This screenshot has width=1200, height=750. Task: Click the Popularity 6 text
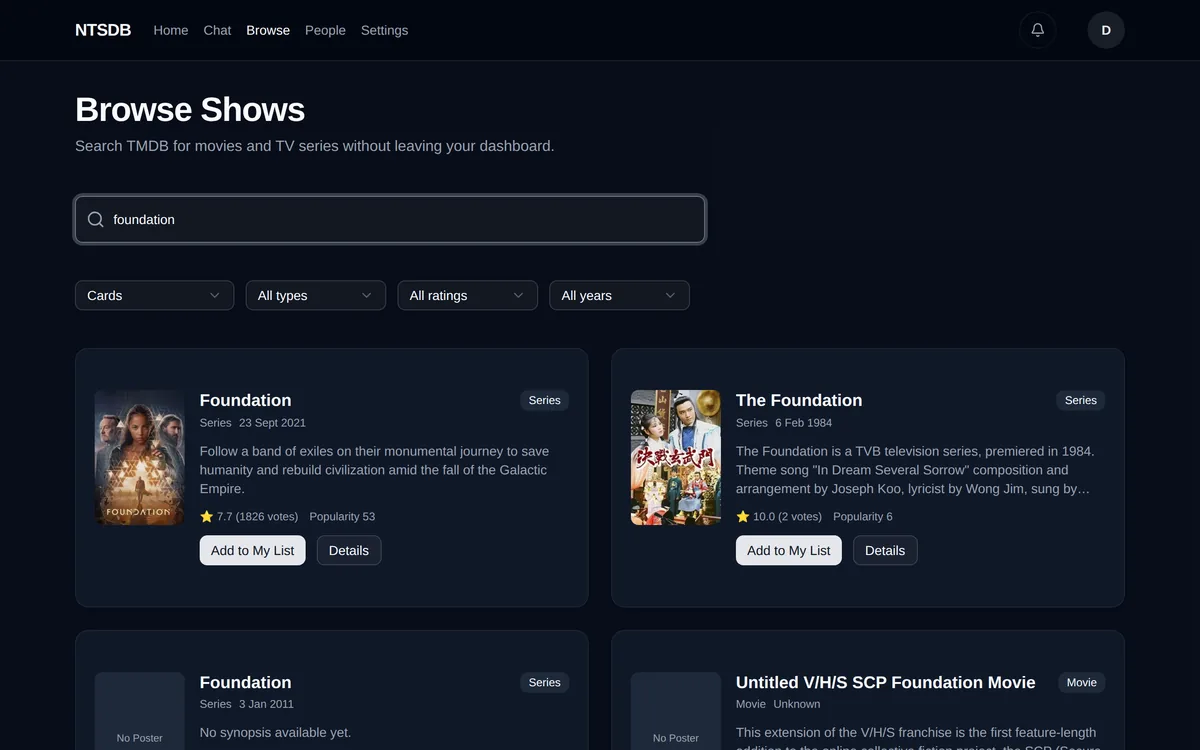pyautogui.click(x=863, y=517)
